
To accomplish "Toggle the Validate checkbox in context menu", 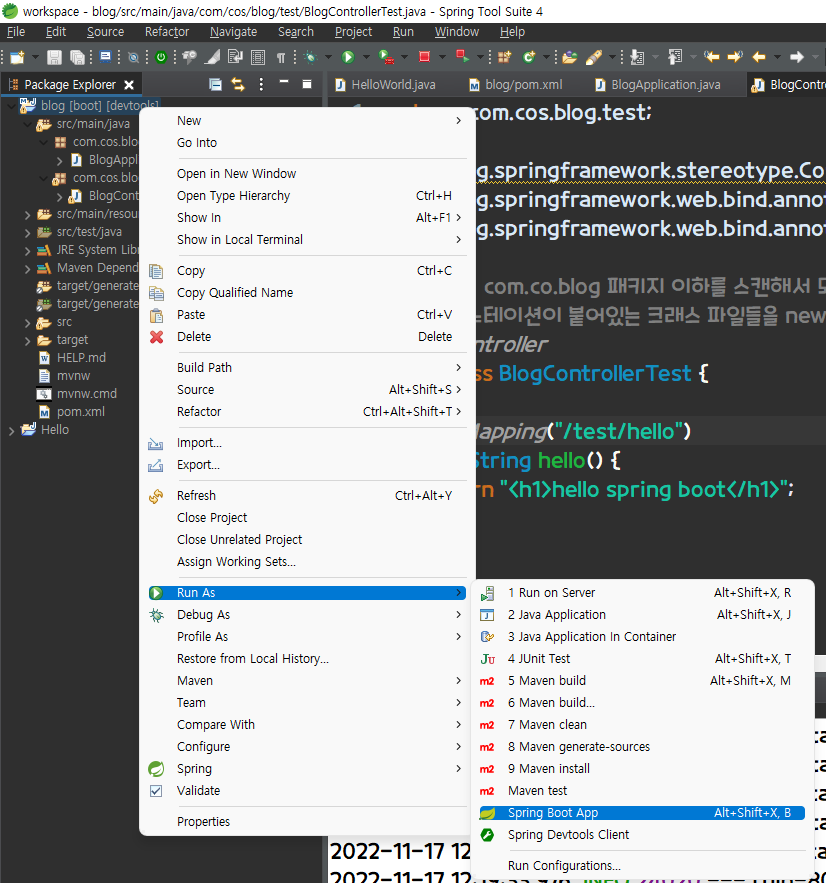I will point(156,791).
